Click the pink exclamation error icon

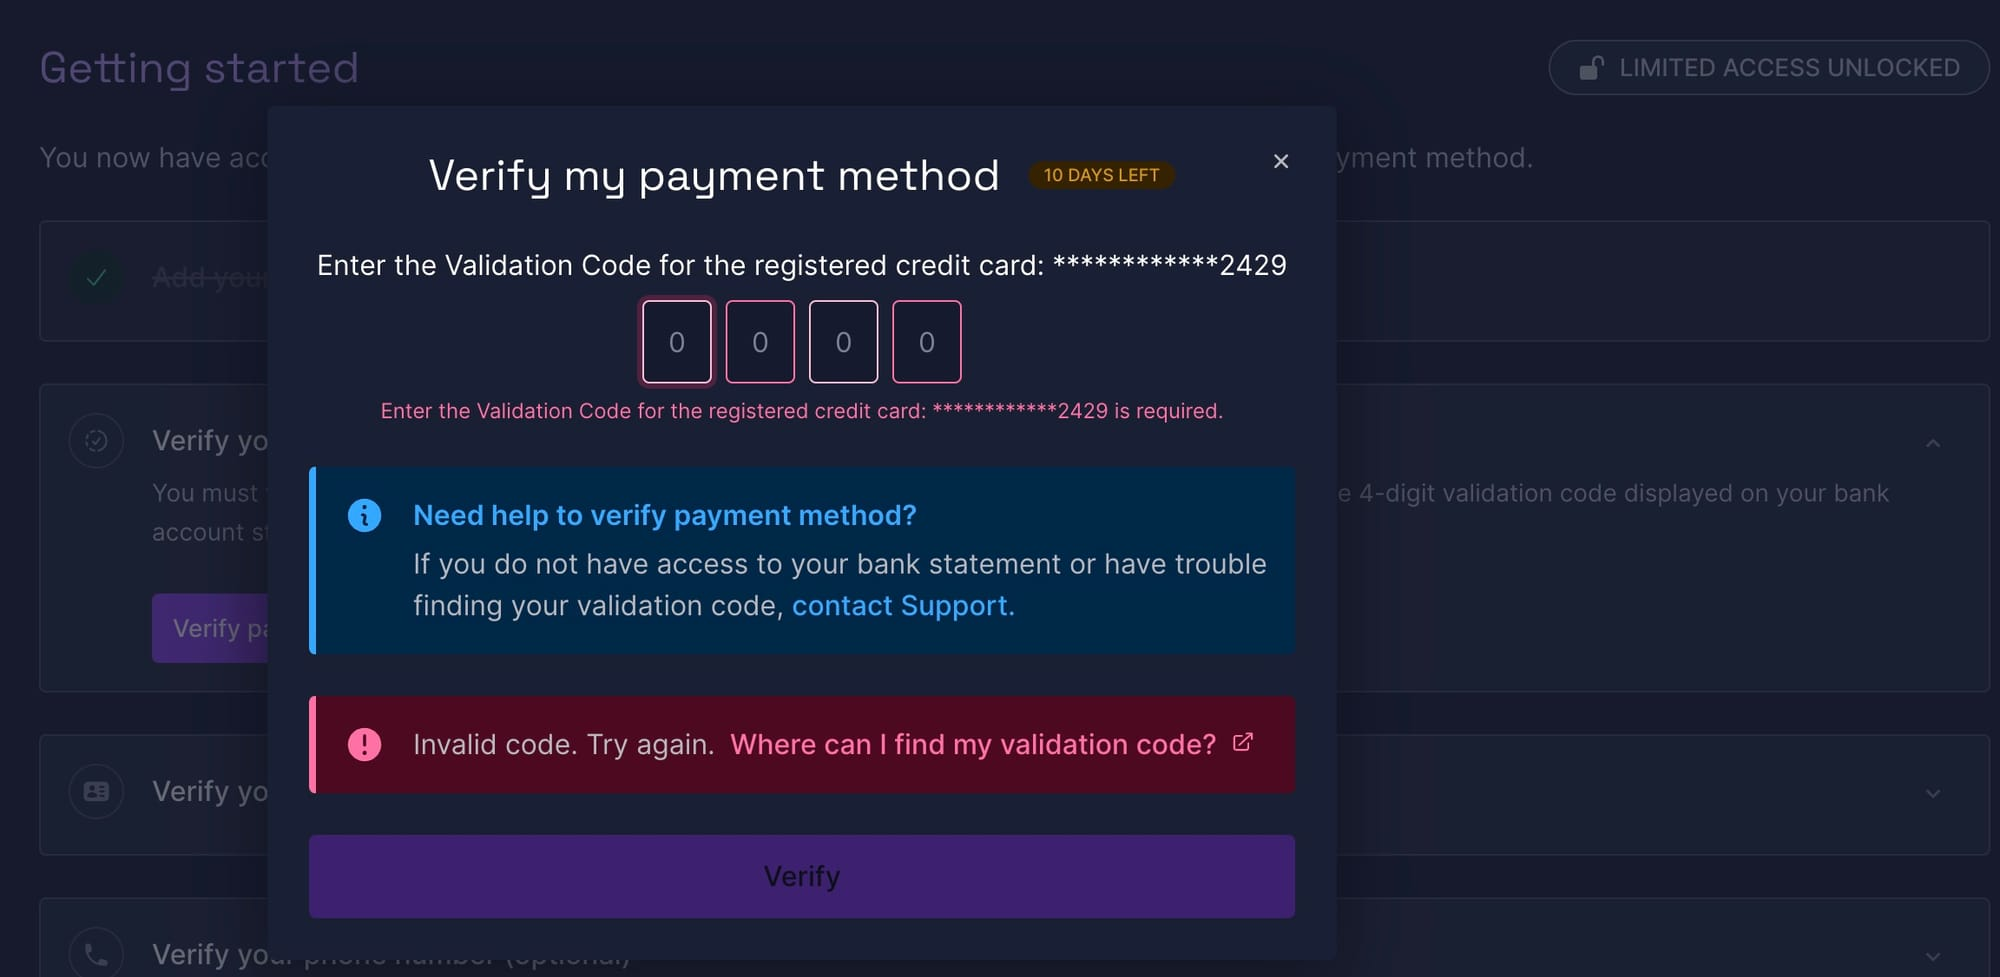click(364, 744)
